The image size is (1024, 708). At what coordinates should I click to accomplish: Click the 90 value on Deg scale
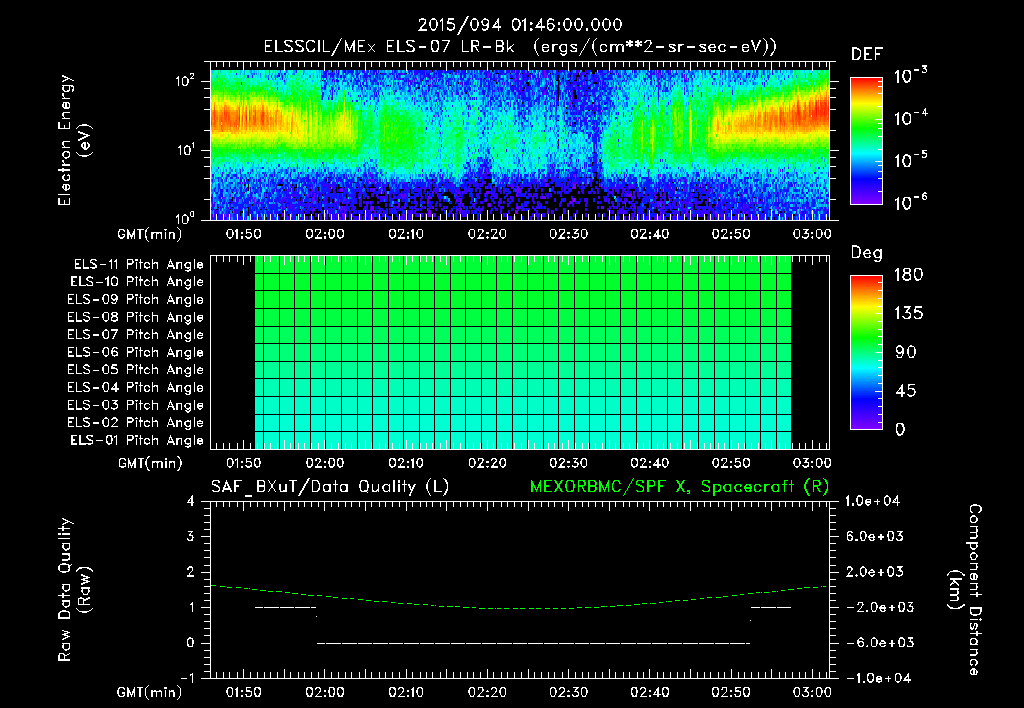coord(906,353)
